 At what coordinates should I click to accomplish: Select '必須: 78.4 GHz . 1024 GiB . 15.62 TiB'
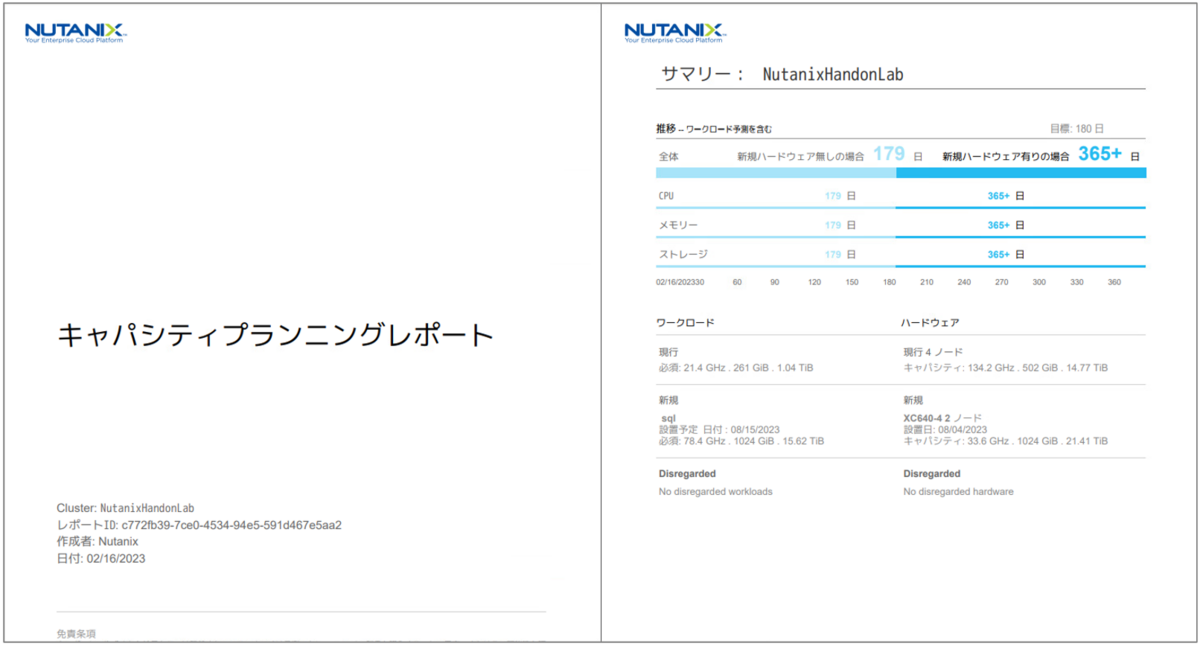(x=742, y=441)
